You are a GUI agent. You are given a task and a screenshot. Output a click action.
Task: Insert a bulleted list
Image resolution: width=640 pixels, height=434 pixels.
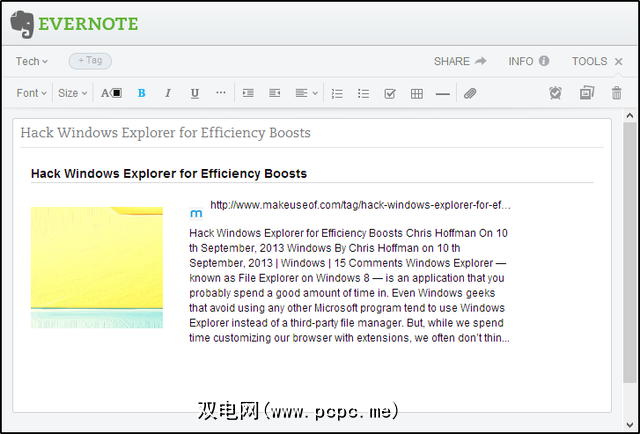[x=363, y=94]
